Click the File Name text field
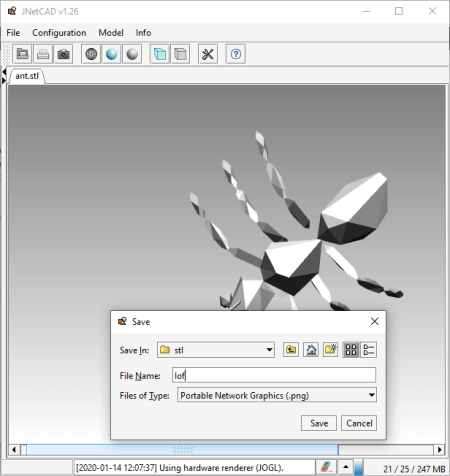Viewport: 450px width, 476px height. click(x=274, y=375)
